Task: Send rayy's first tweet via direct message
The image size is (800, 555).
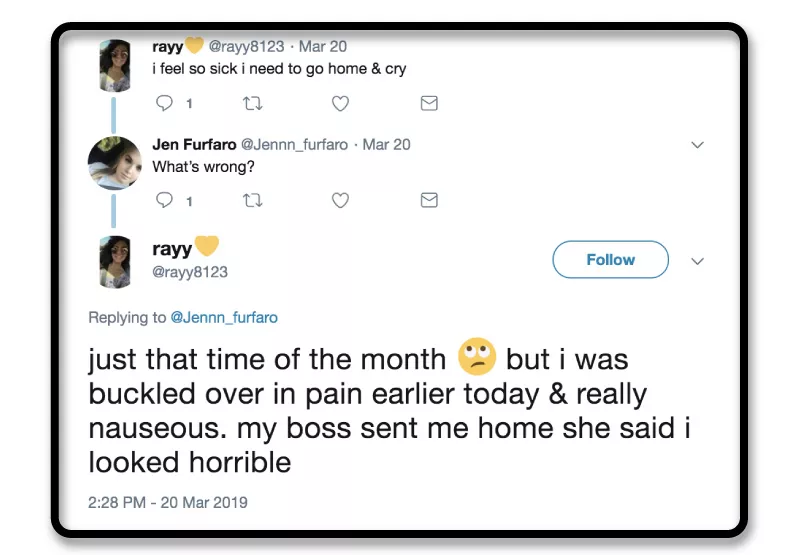Action: point(428,103)
